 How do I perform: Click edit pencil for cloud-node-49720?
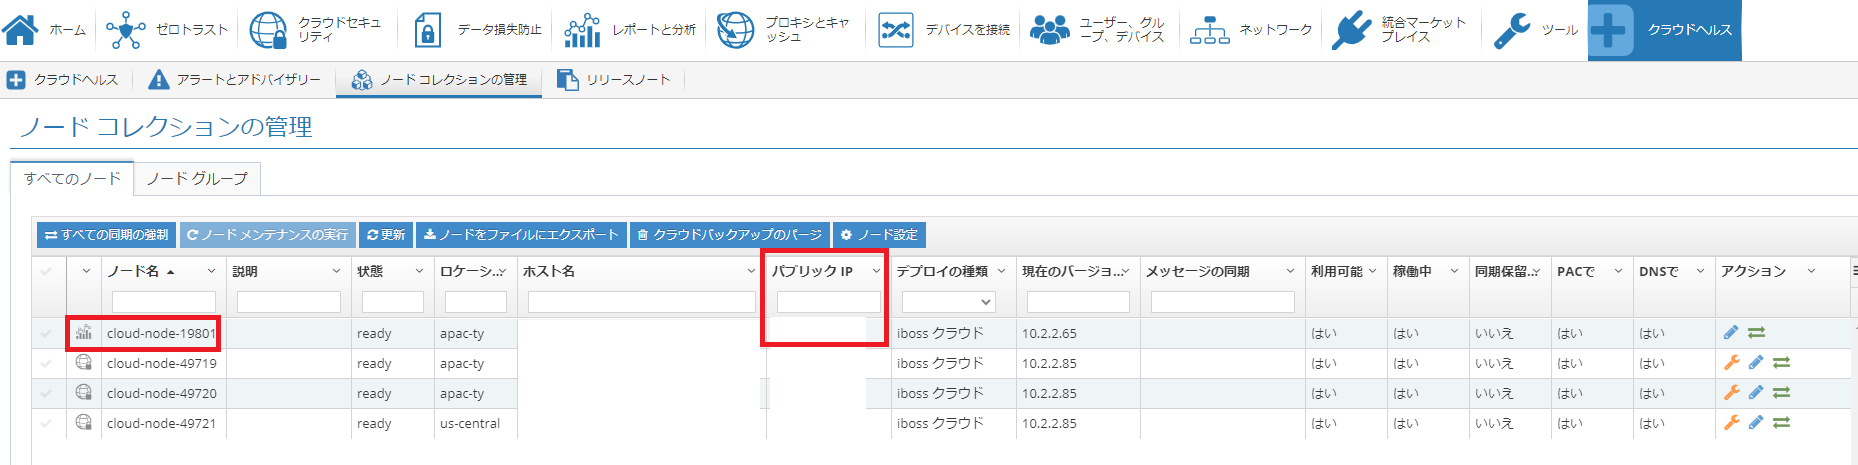pos(1756,393)
